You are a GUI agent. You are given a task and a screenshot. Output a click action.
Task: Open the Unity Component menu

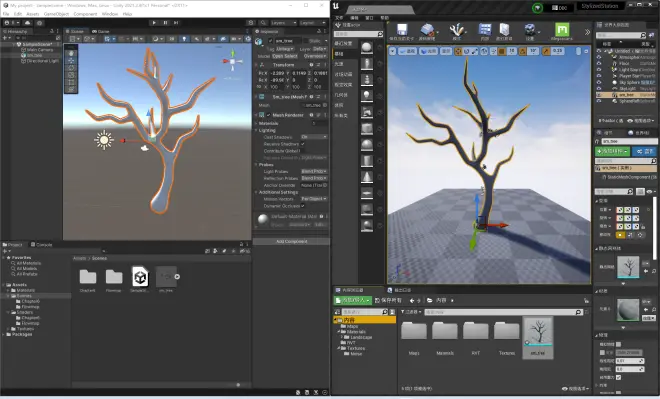[85, 14]
